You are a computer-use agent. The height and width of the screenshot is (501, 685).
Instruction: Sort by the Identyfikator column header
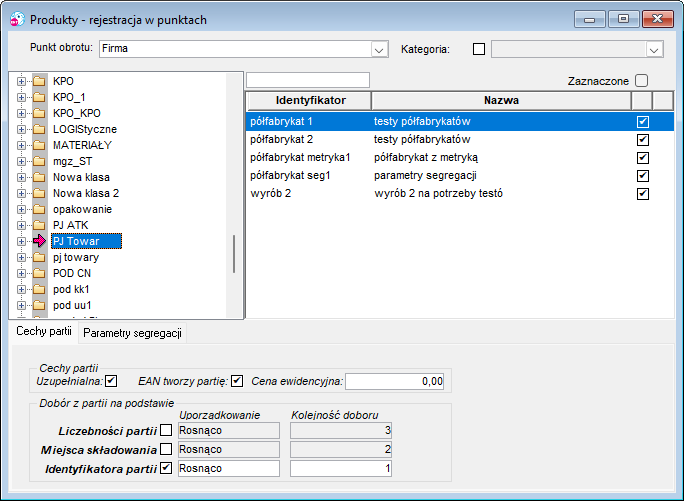(x=309, y=100)
